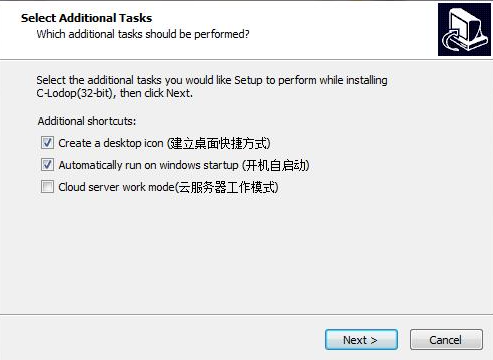The height and width of the screenshot is (360, 493).
Task: Click the 'Cloud server work mode' English label
Action: (116, 187)
